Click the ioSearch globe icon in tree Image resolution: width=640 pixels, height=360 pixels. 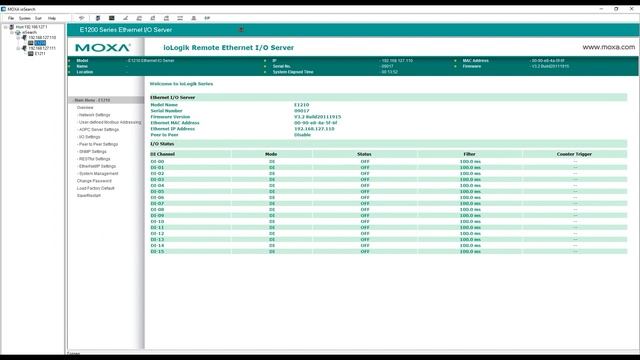(18, 32)
